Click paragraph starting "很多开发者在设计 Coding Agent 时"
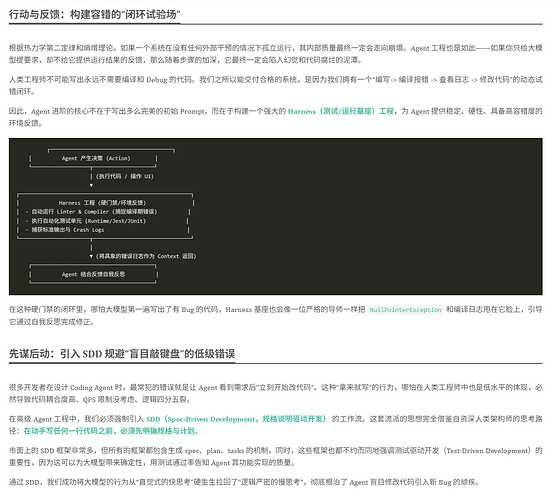 [x=276, y=393]
